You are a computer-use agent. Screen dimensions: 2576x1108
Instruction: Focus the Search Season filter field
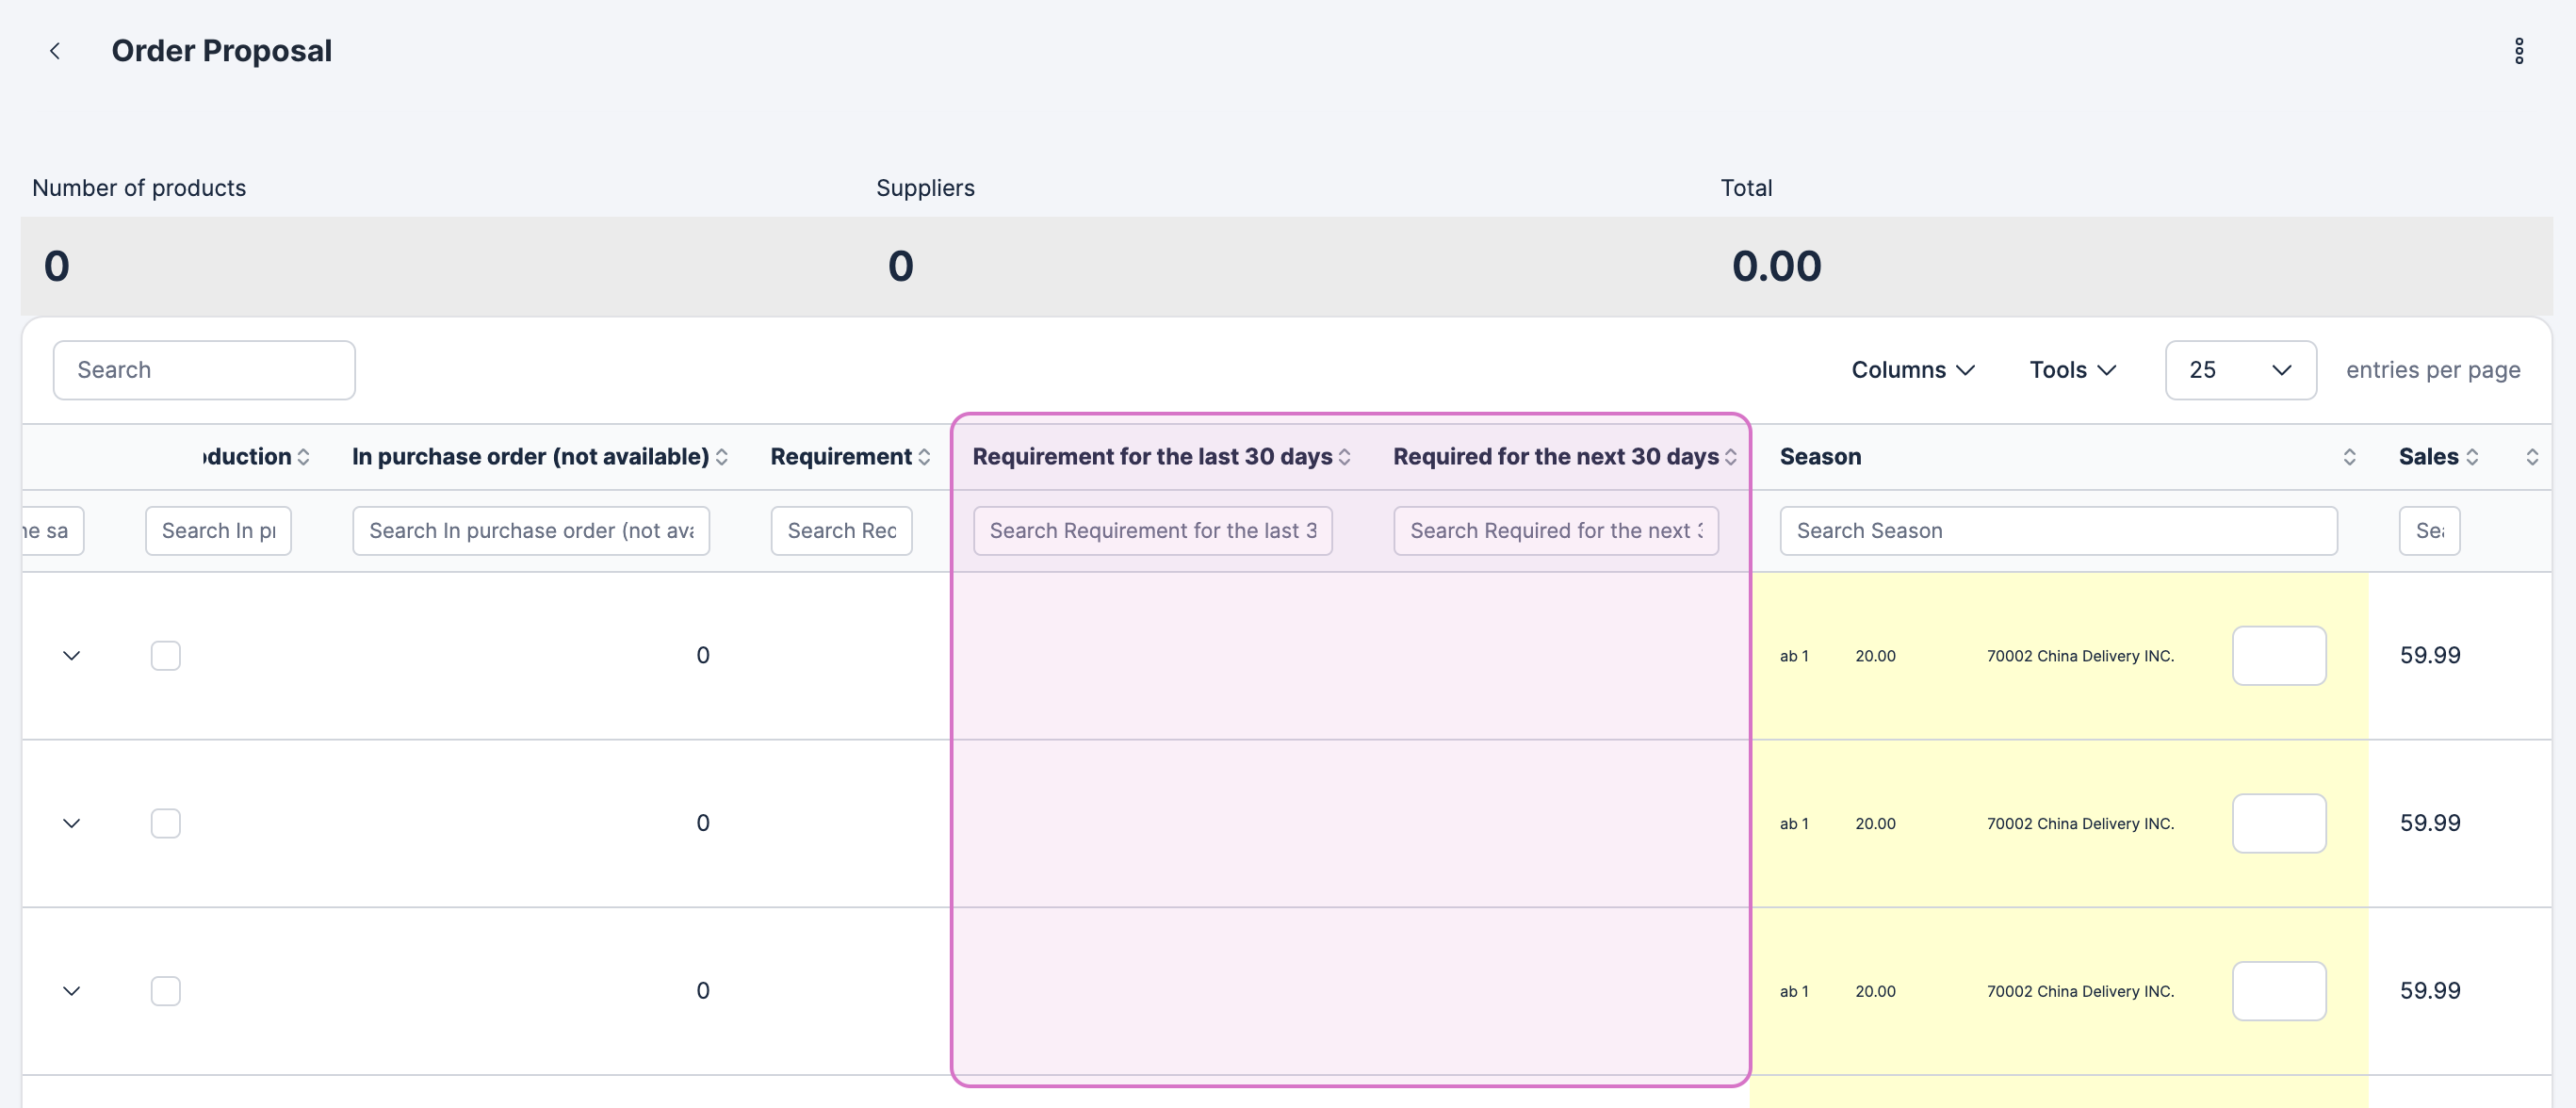coord(2058,531)
